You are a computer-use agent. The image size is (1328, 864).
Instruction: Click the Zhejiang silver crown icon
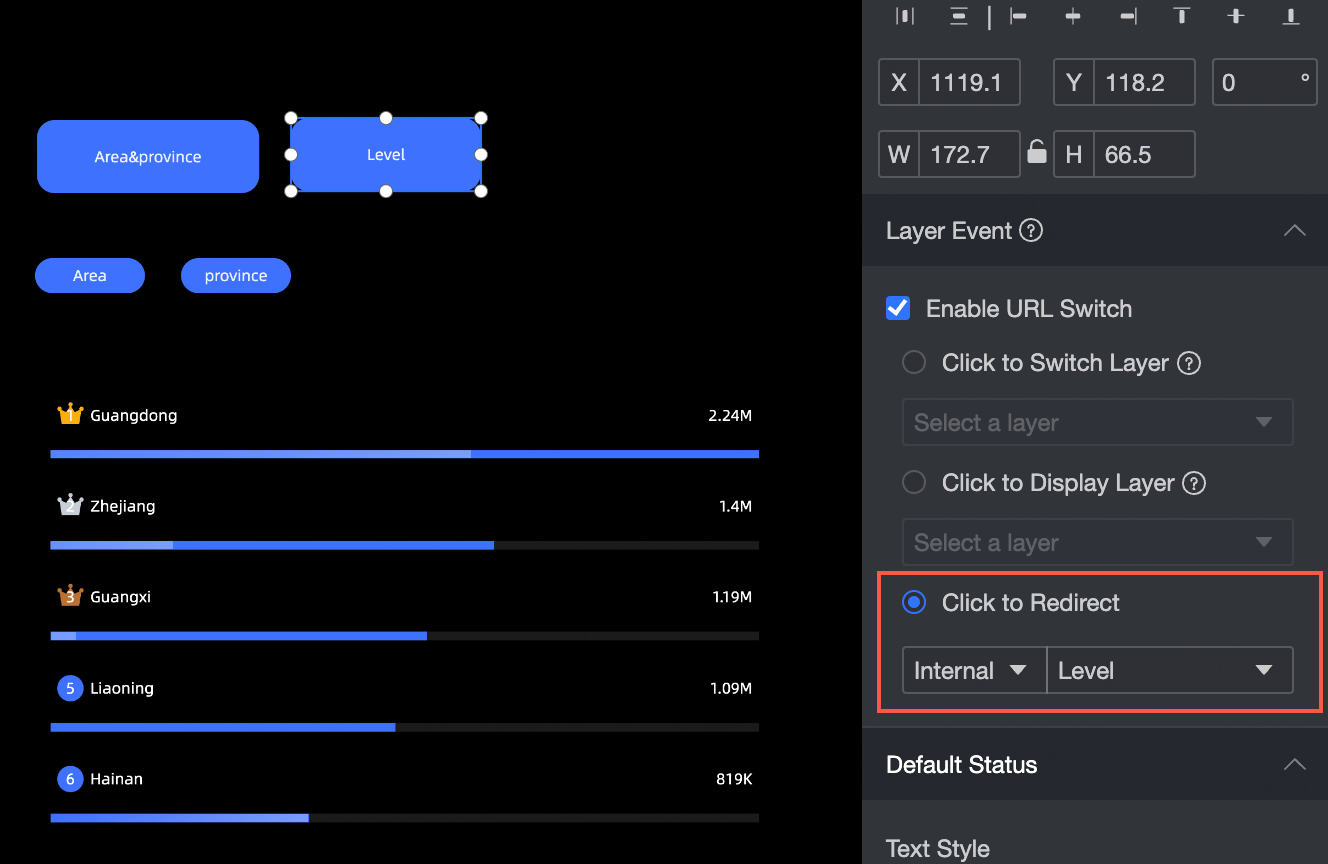(70, 505)
